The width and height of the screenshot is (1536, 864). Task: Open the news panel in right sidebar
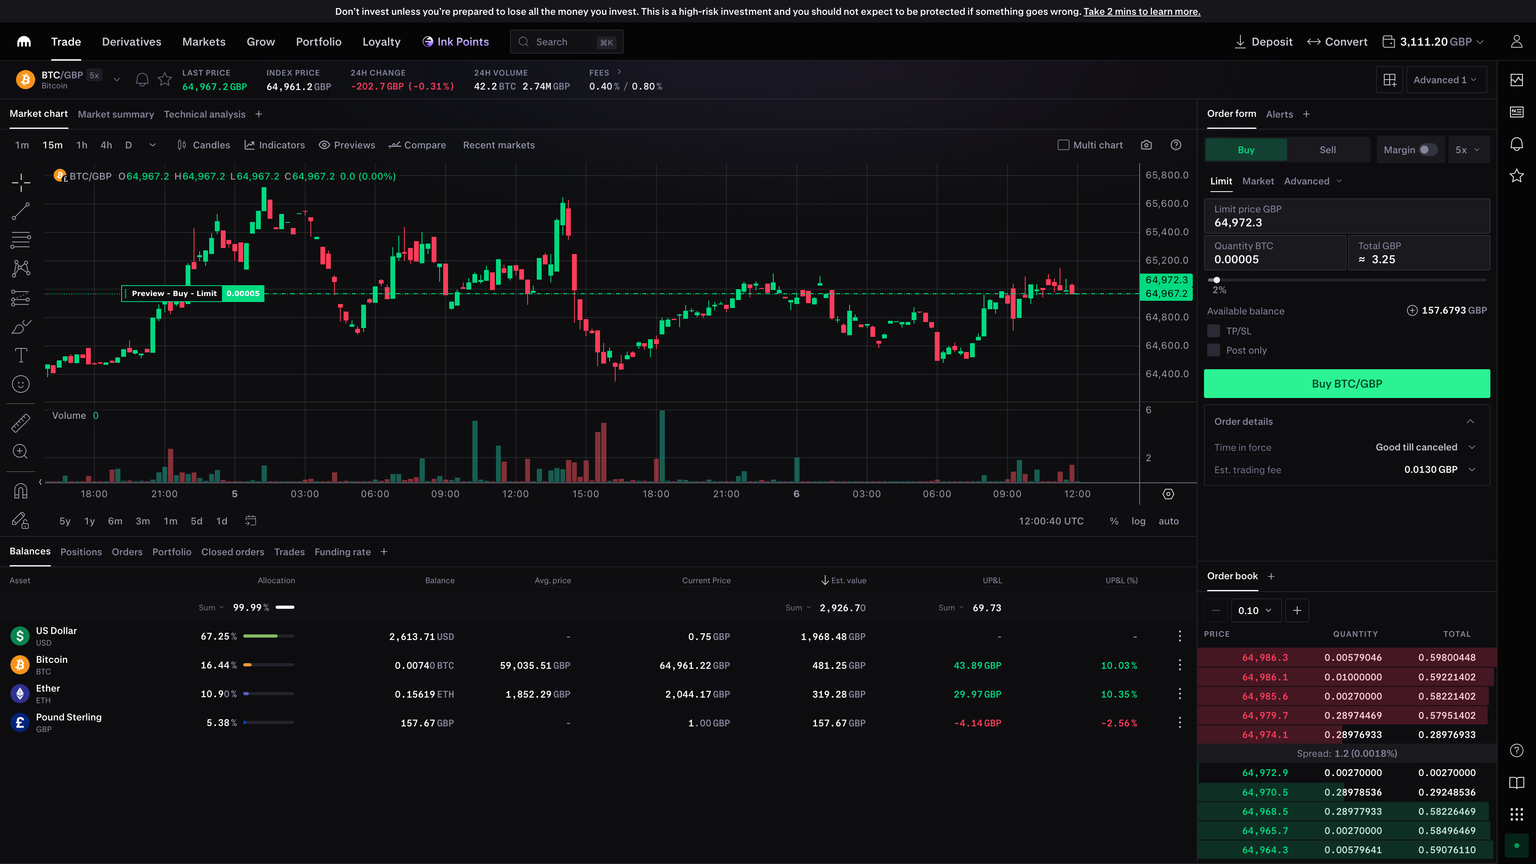1517,112
